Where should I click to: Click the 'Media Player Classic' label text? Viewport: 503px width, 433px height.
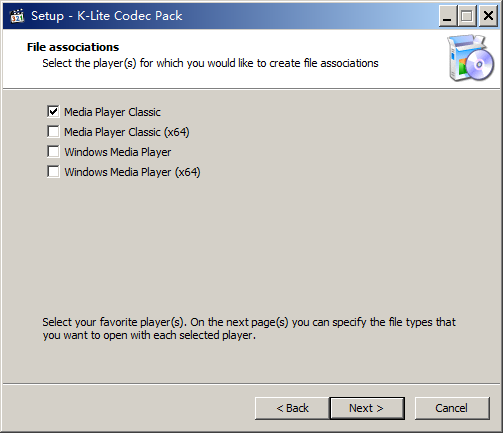[x=112, y=112]
